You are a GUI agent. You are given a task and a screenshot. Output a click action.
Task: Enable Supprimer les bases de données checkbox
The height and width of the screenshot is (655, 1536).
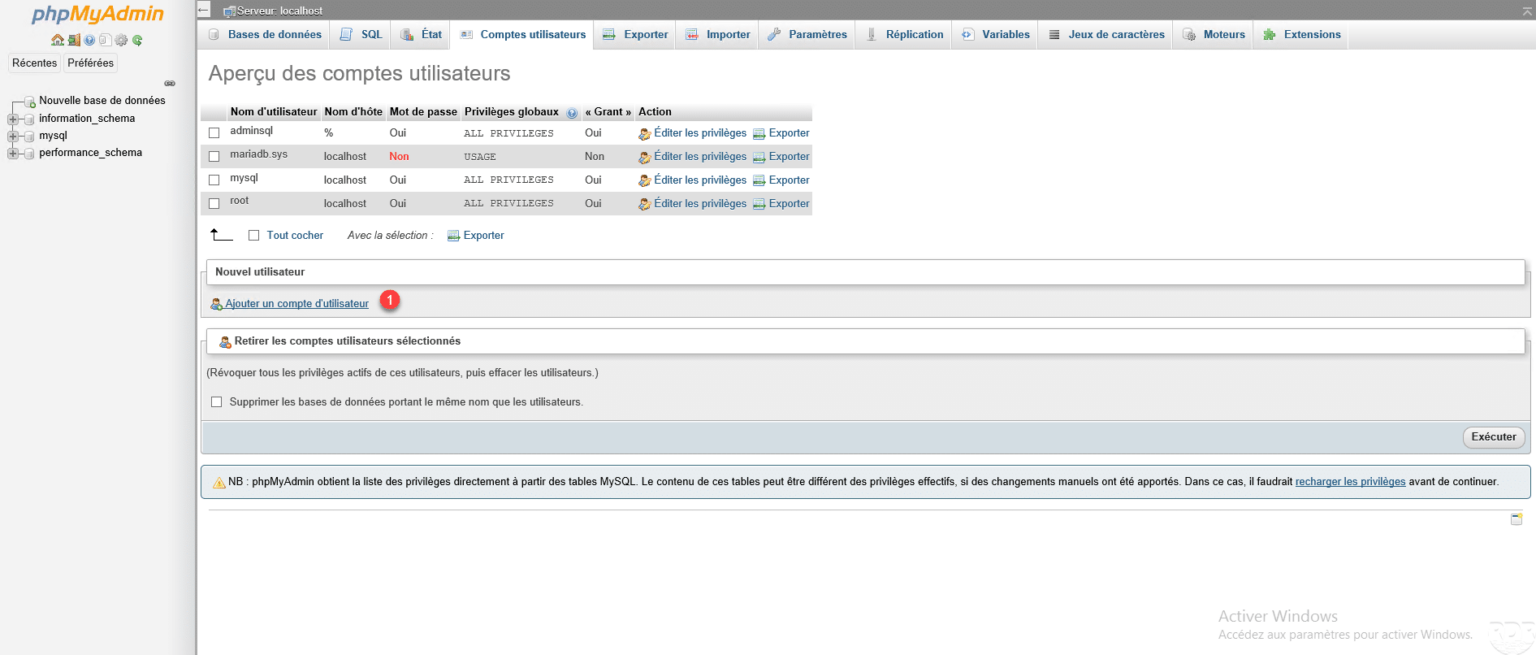[216, 402]
